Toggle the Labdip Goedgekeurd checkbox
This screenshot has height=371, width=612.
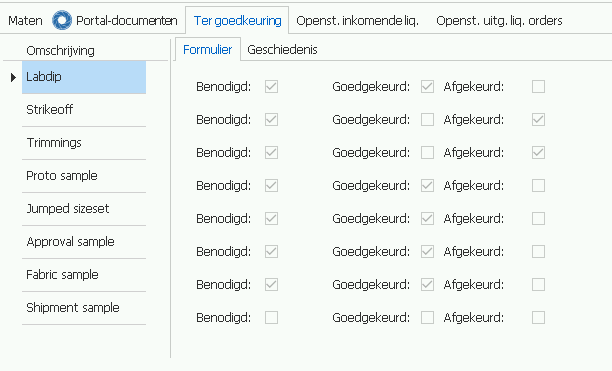427,87
